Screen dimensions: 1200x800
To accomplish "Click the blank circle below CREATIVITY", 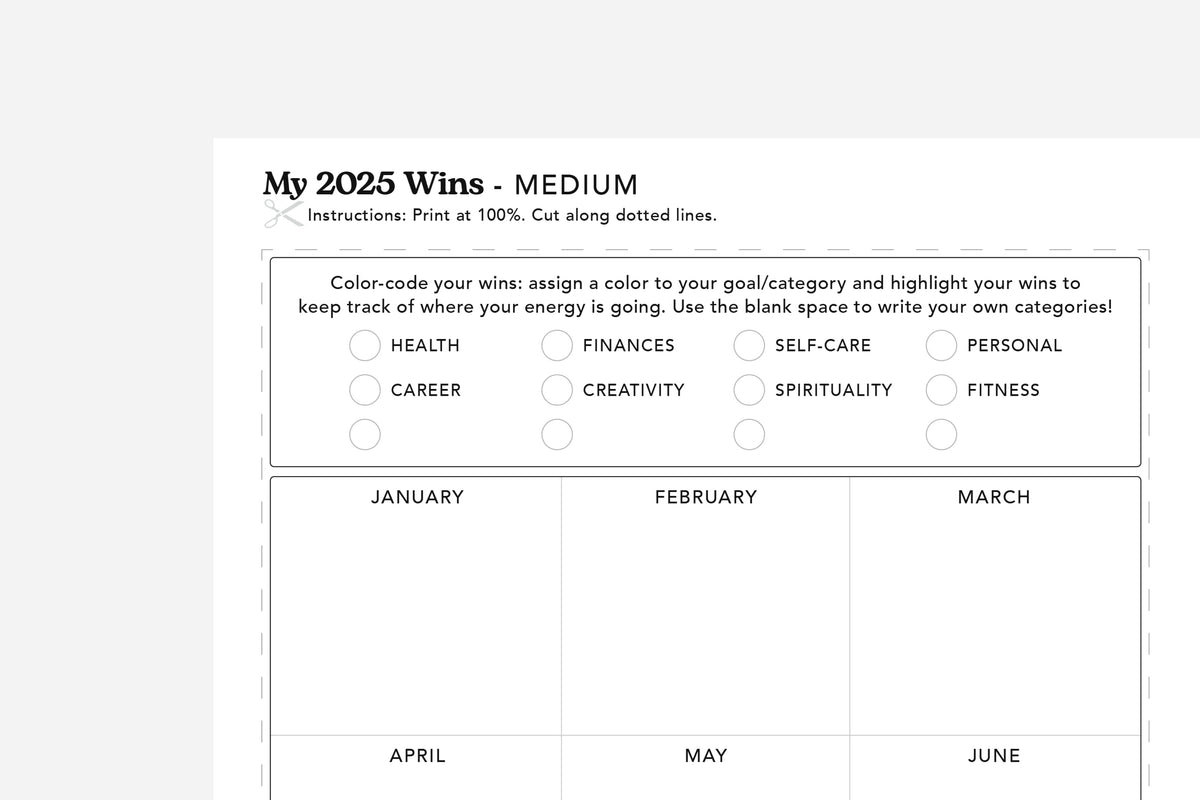I will [557, 434].
